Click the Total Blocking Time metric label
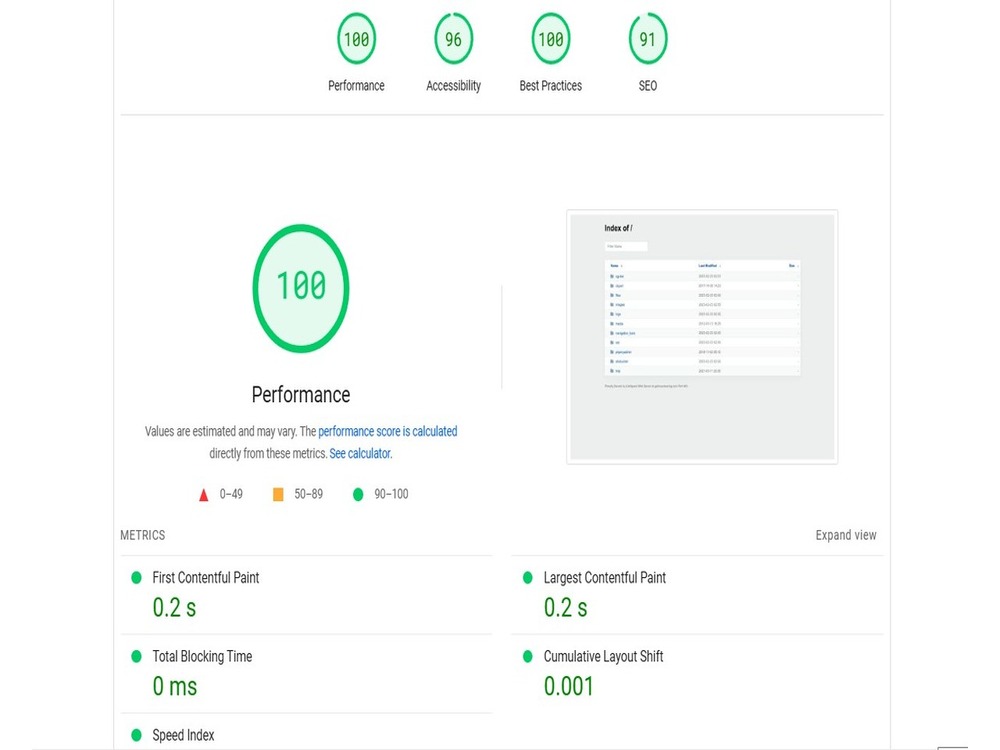The width and height of the screenshot is (1000, 750). click(202, 656)
